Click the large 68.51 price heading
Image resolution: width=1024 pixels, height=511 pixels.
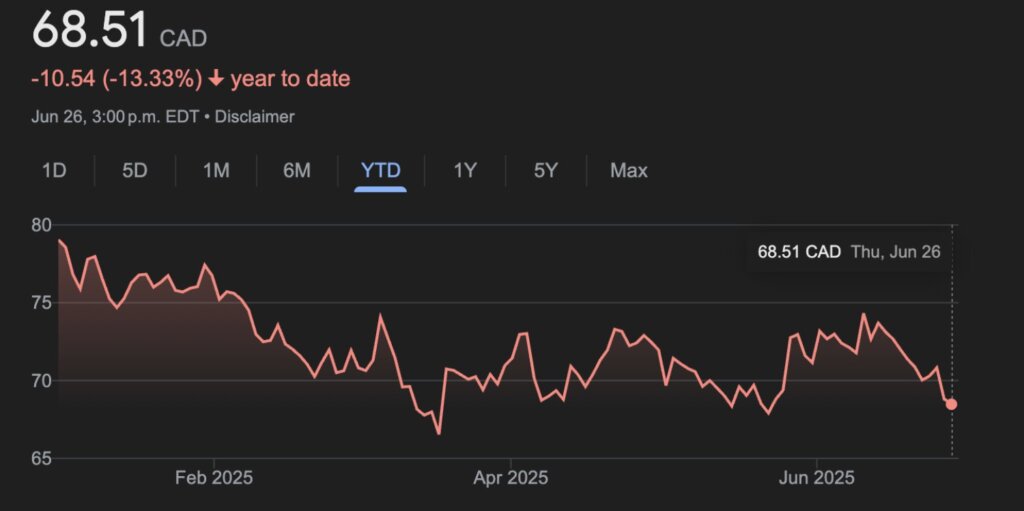click(90, 30)
